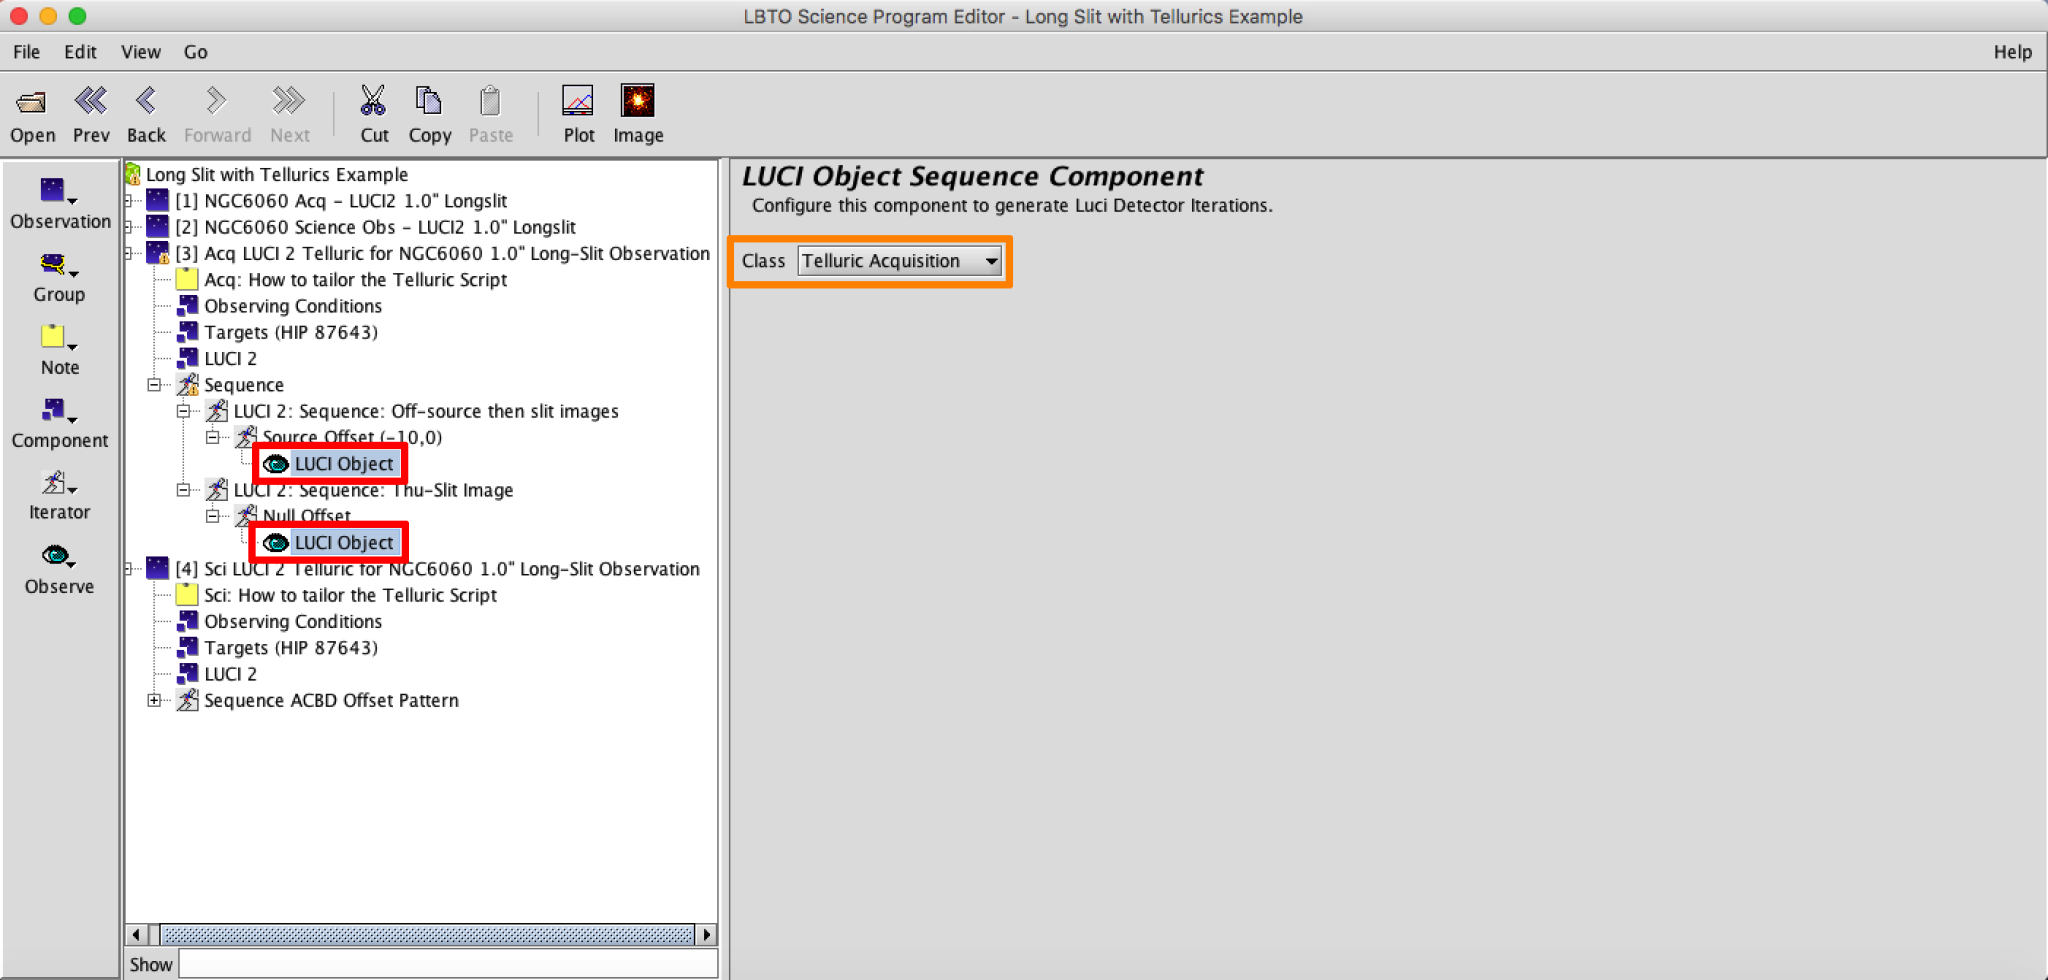Open the Help menu
Viewport: 2048px width, 980px height.
pos(2012,52)
